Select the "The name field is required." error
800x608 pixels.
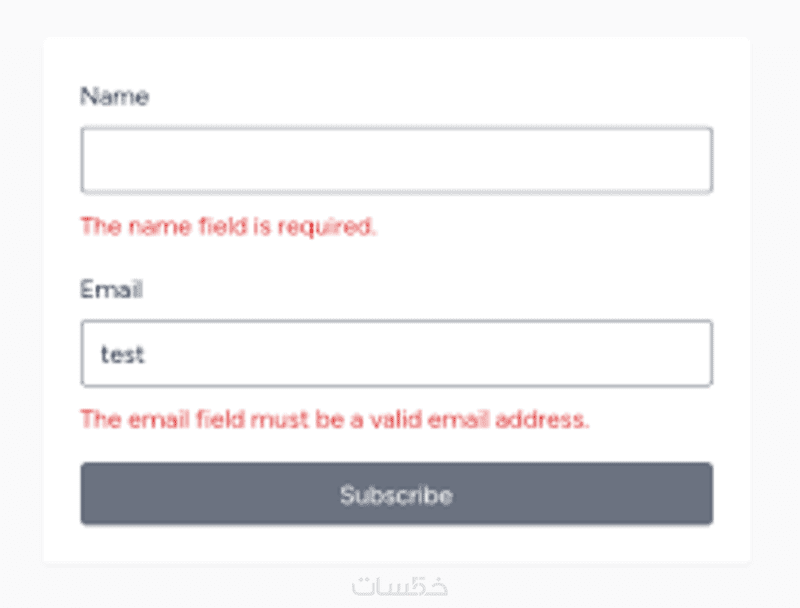click(228, 226)
